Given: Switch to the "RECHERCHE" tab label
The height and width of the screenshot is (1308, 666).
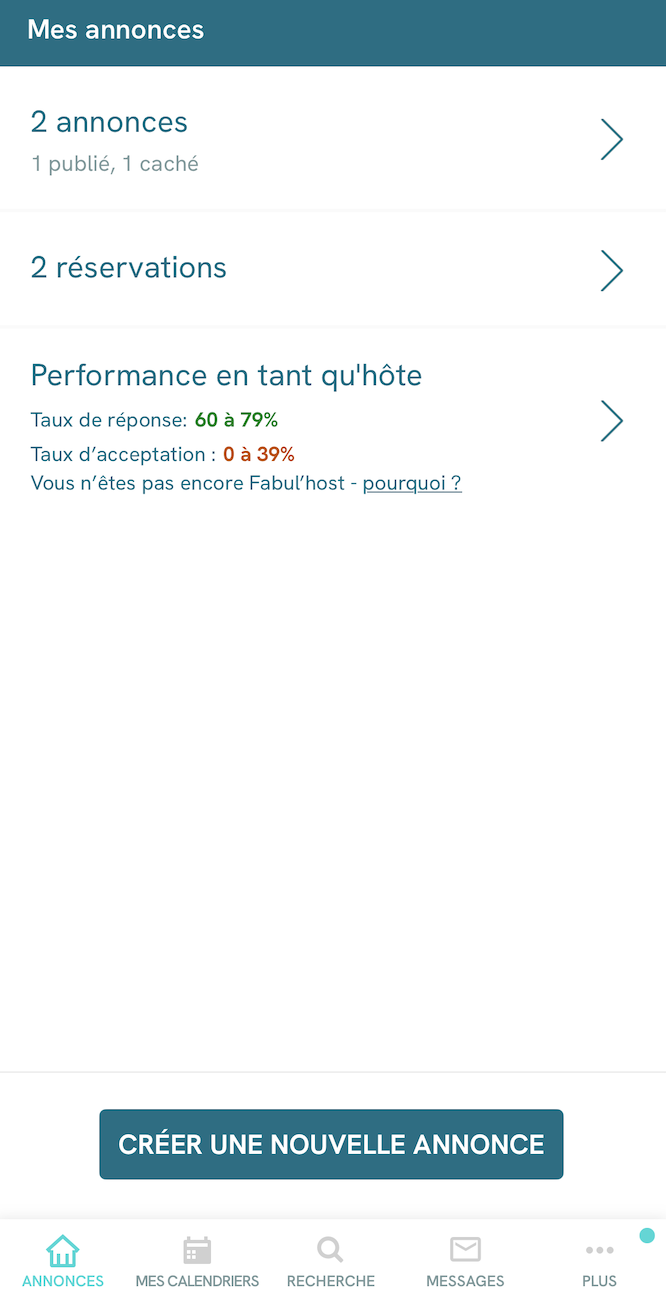Looking at the screenshot, I should pos(330,1281).
